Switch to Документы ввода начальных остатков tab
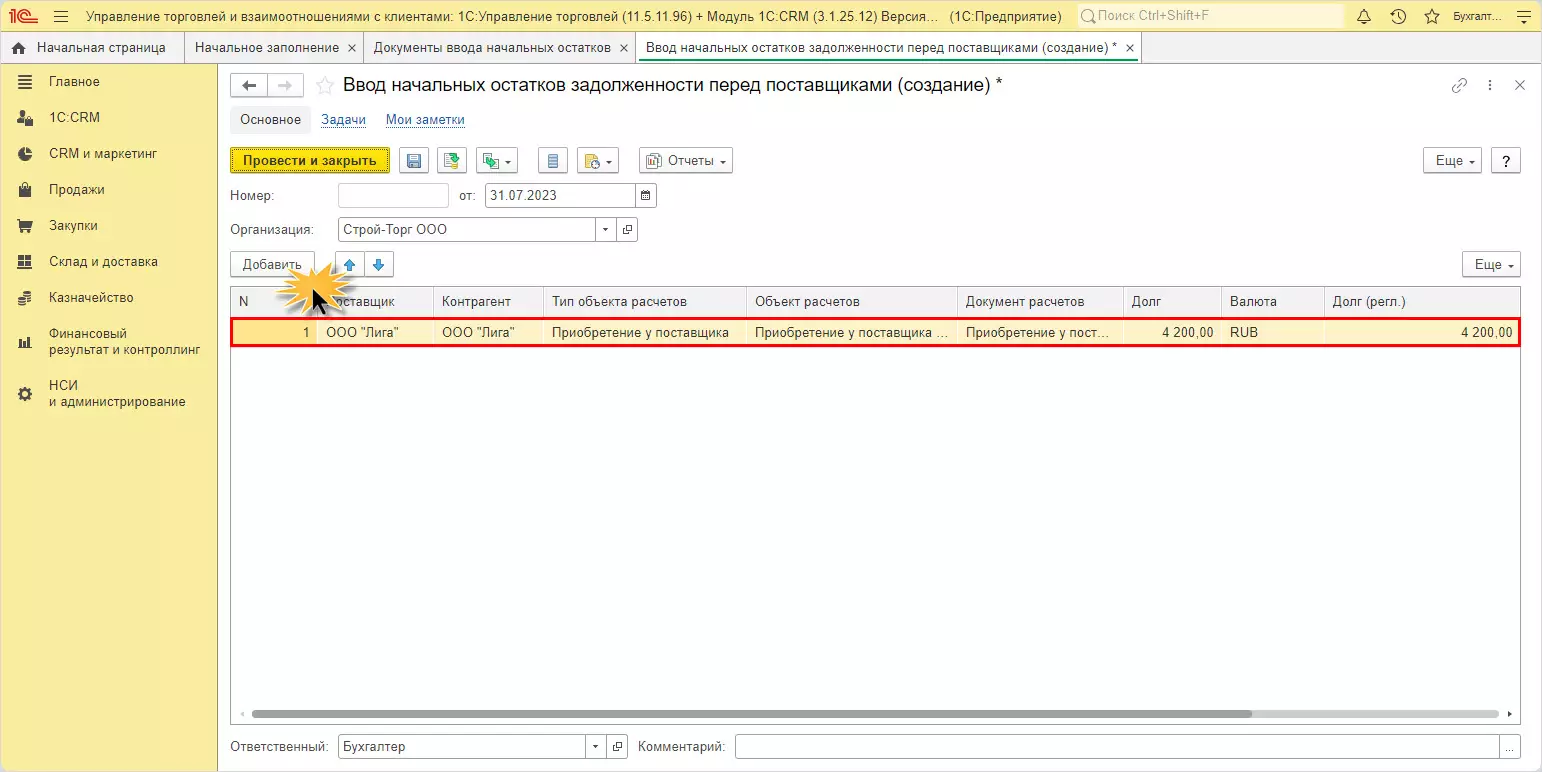This screenshot has height=772, width=1542. click(x=501, y=48)
